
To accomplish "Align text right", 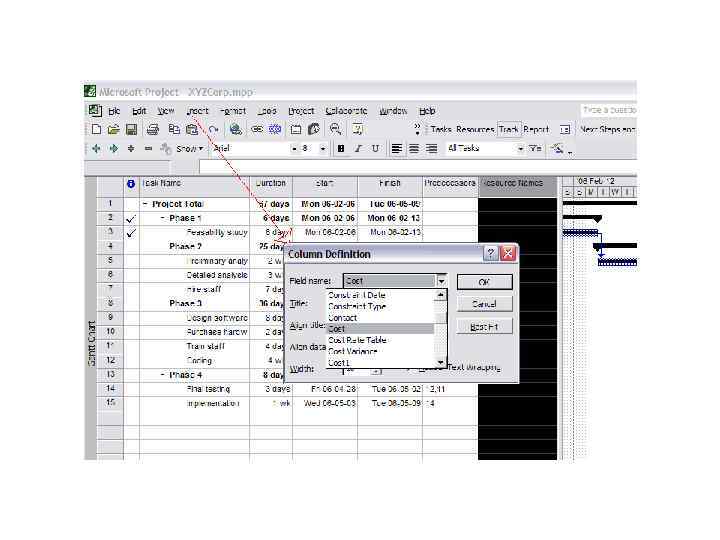I will (431, 148).
